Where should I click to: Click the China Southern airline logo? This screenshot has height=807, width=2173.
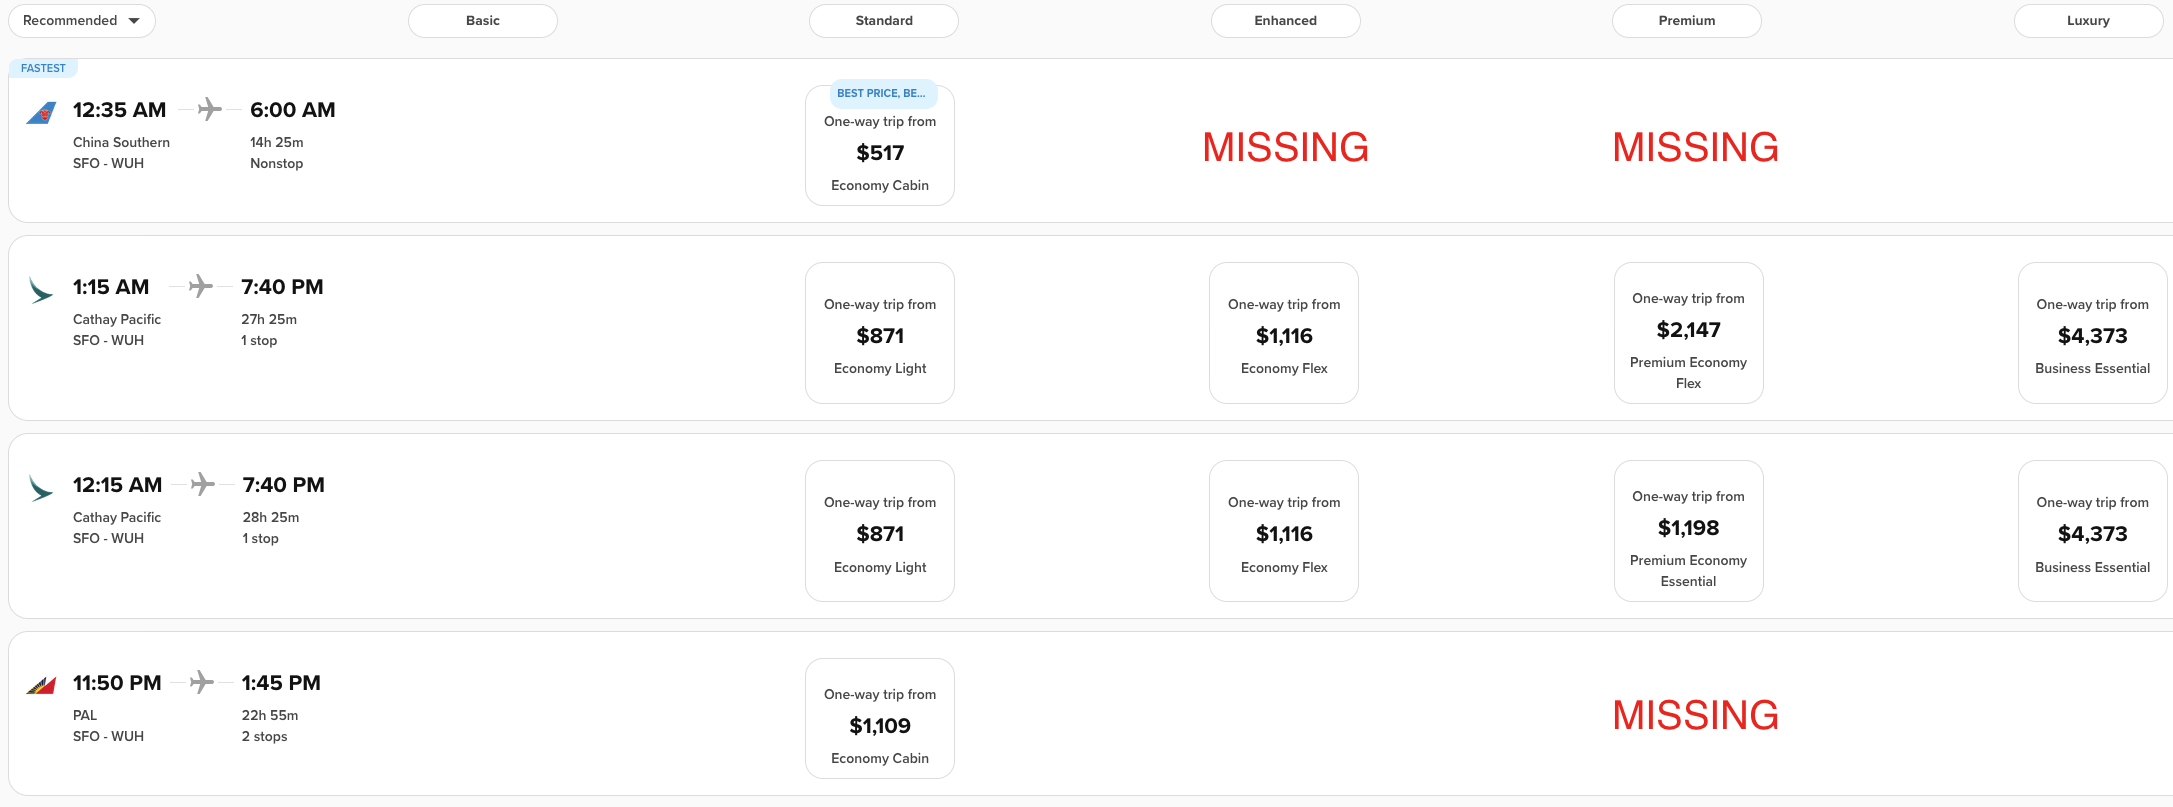(x=41, y=113)
